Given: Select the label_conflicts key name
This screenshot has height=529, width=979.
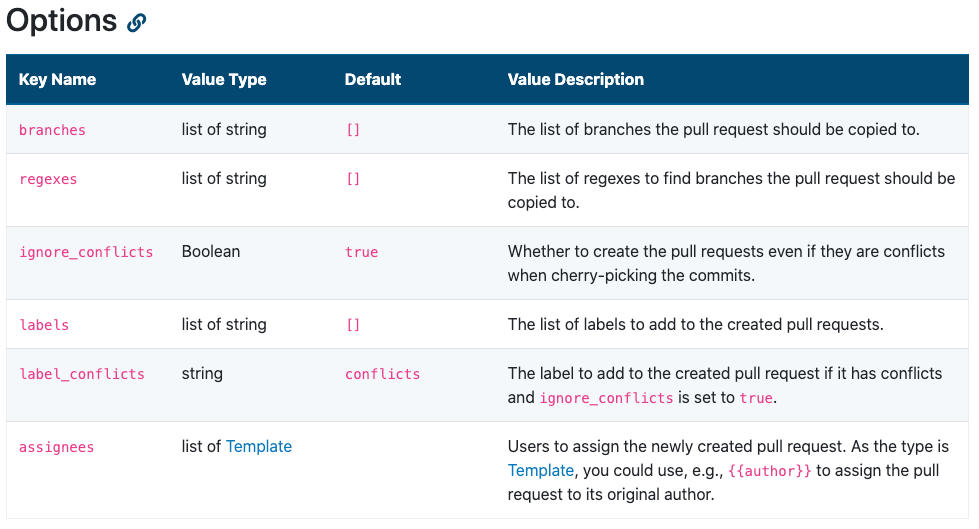Looking at the screenshot, I should click(82, 374).
